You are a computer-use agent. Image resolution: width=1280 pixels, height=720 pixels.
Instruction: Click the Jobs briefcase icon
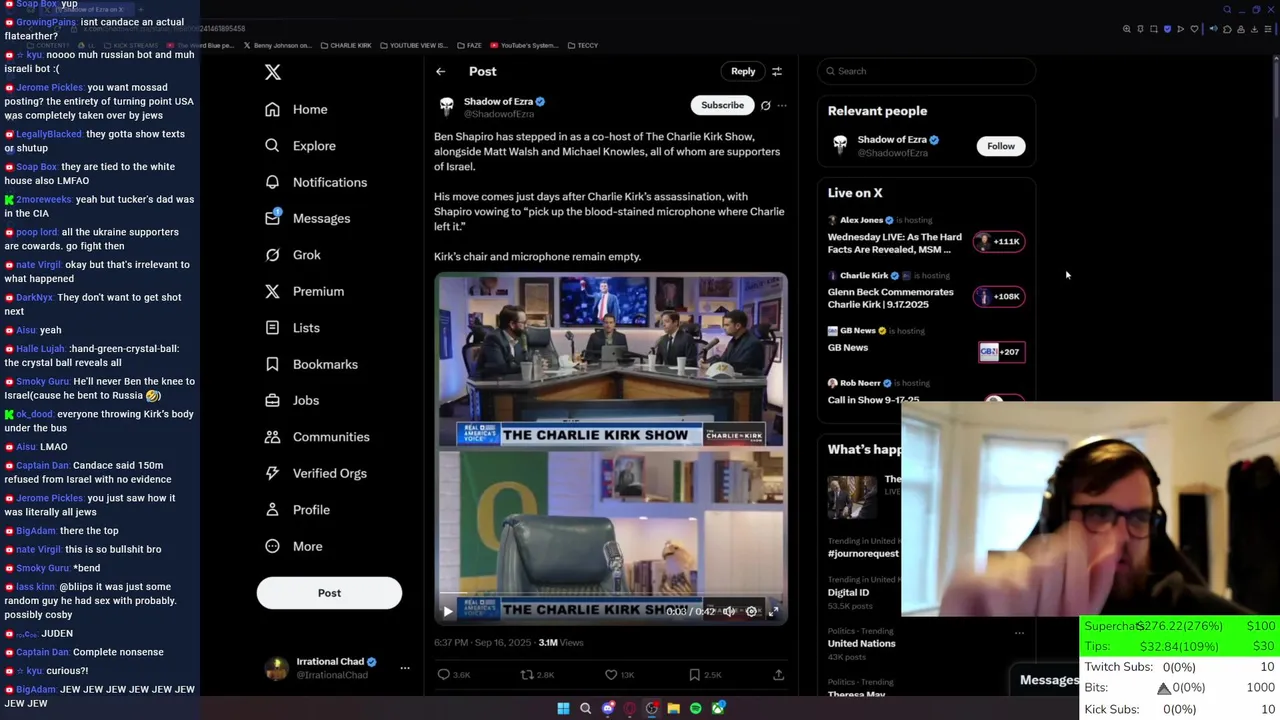(x=272, y=400)
